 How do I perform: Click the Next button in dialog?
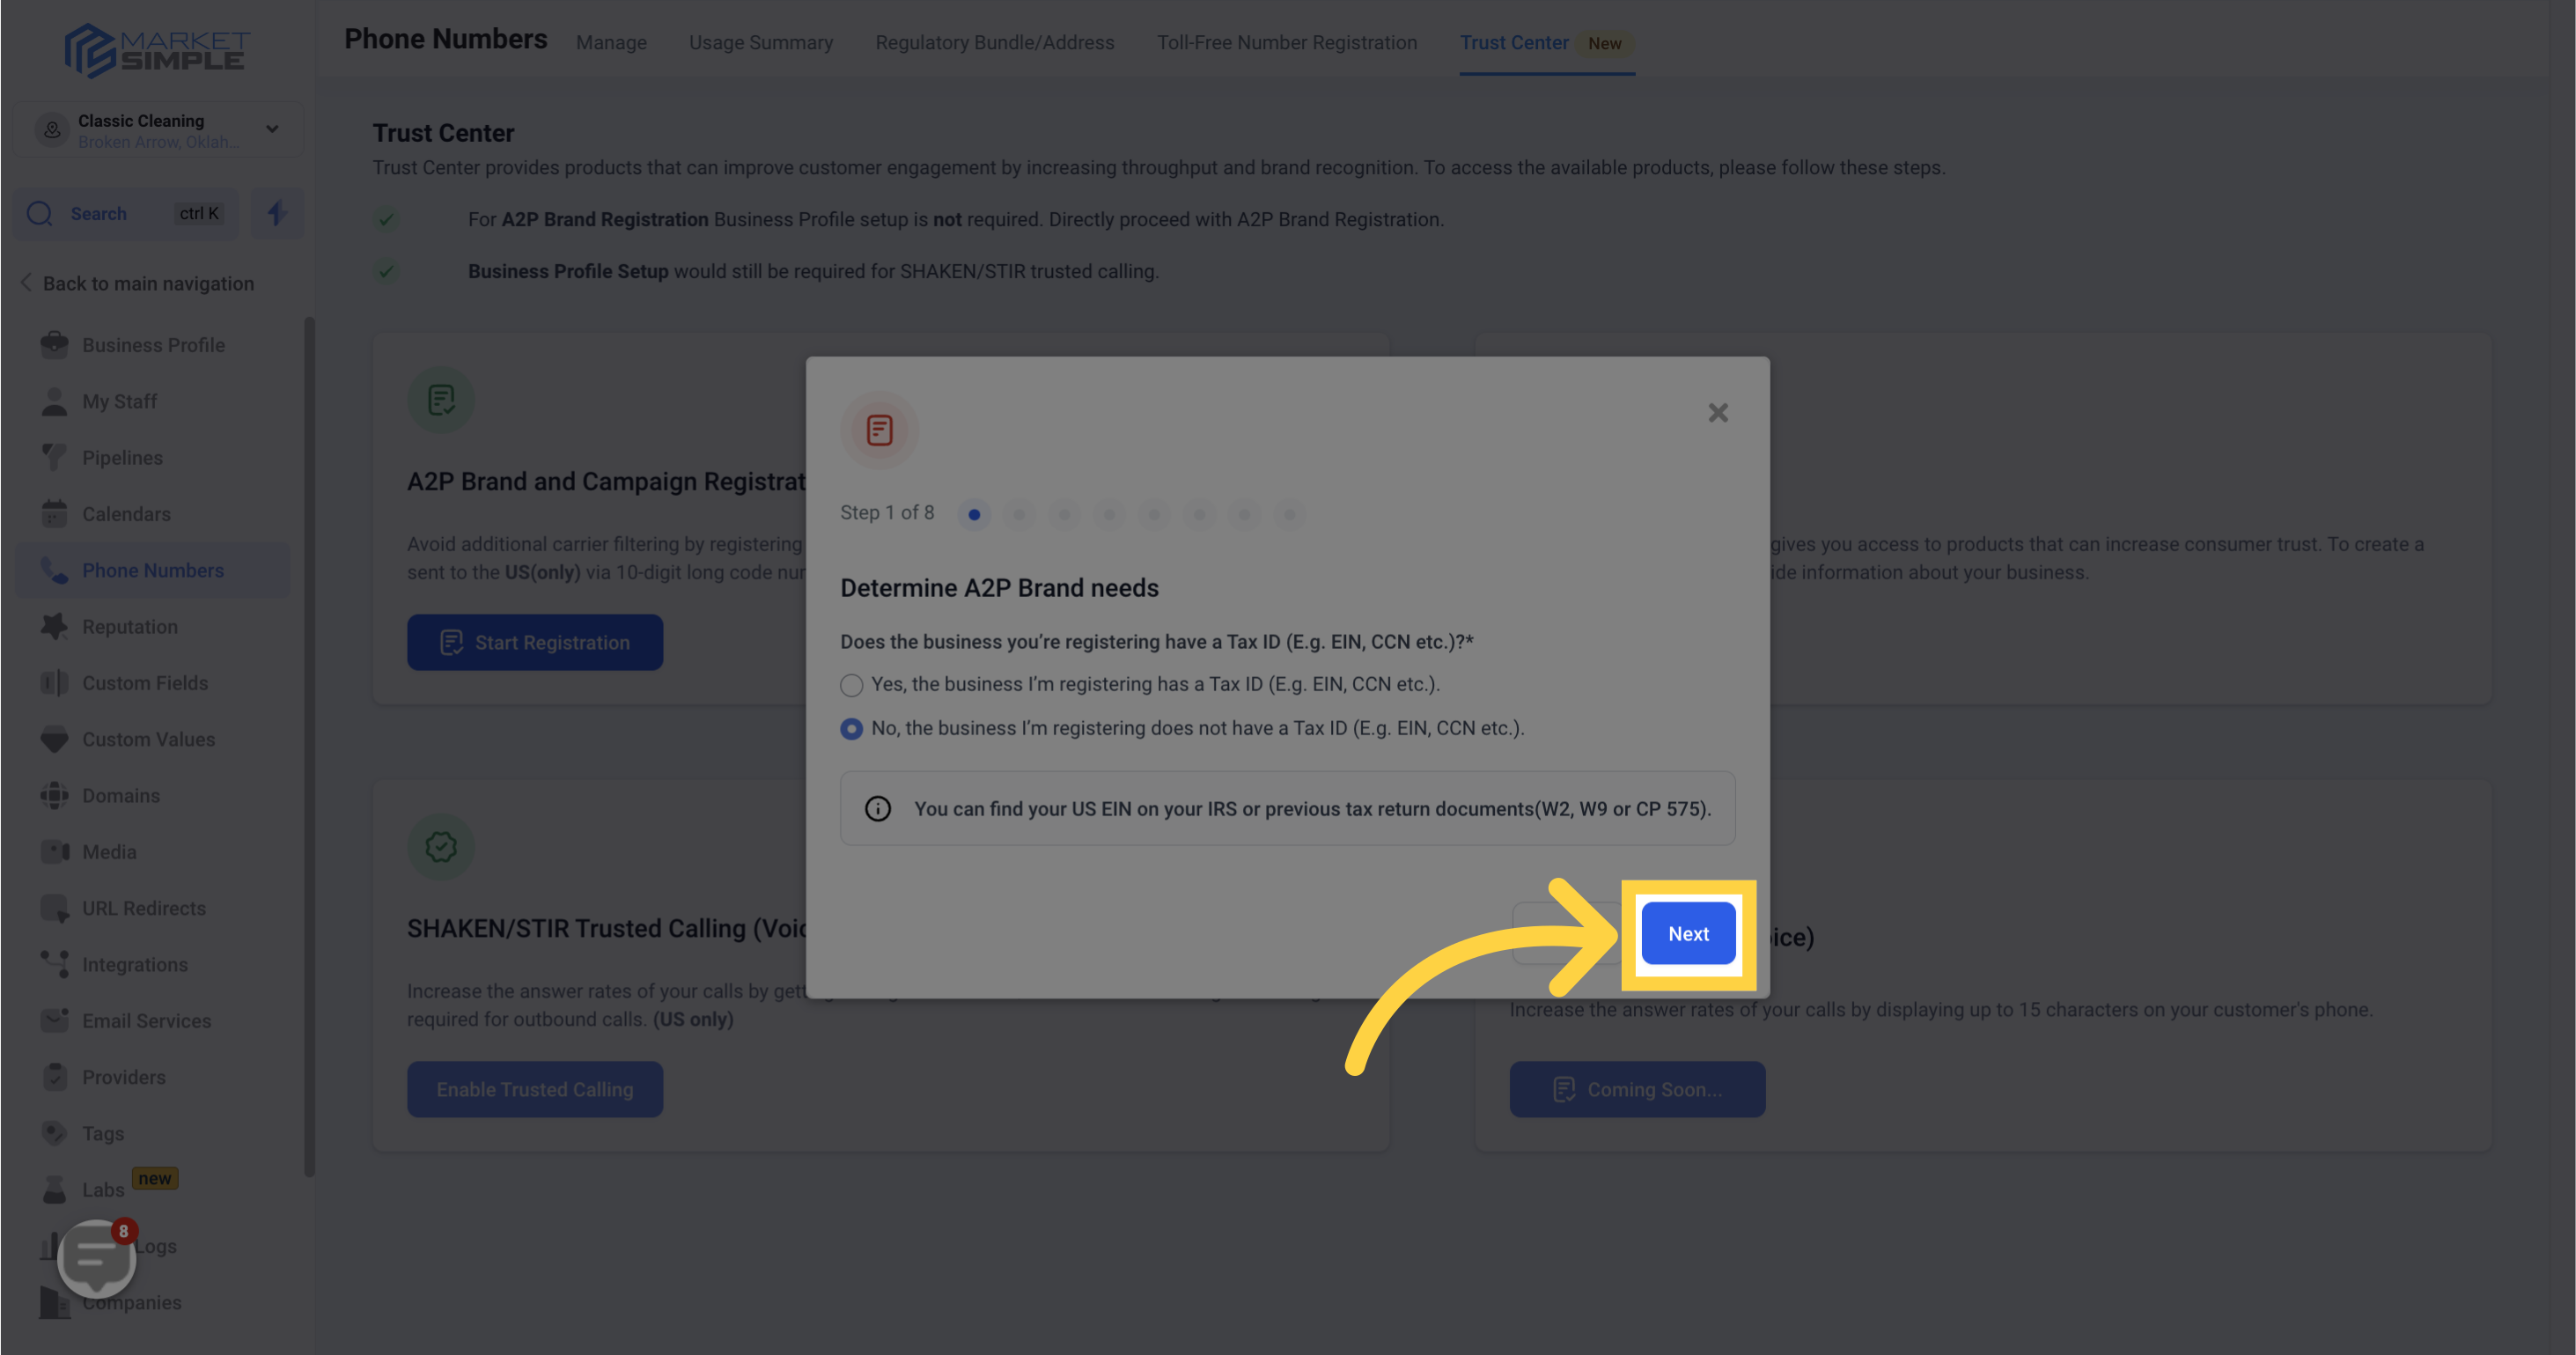(x=1688, y=933)
